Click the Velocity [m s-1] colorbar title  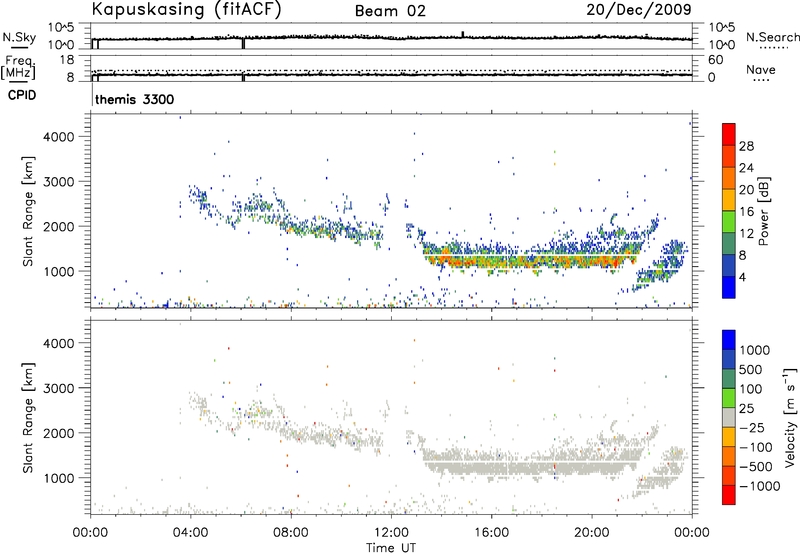pyautogui.click(x=790, y=417)
